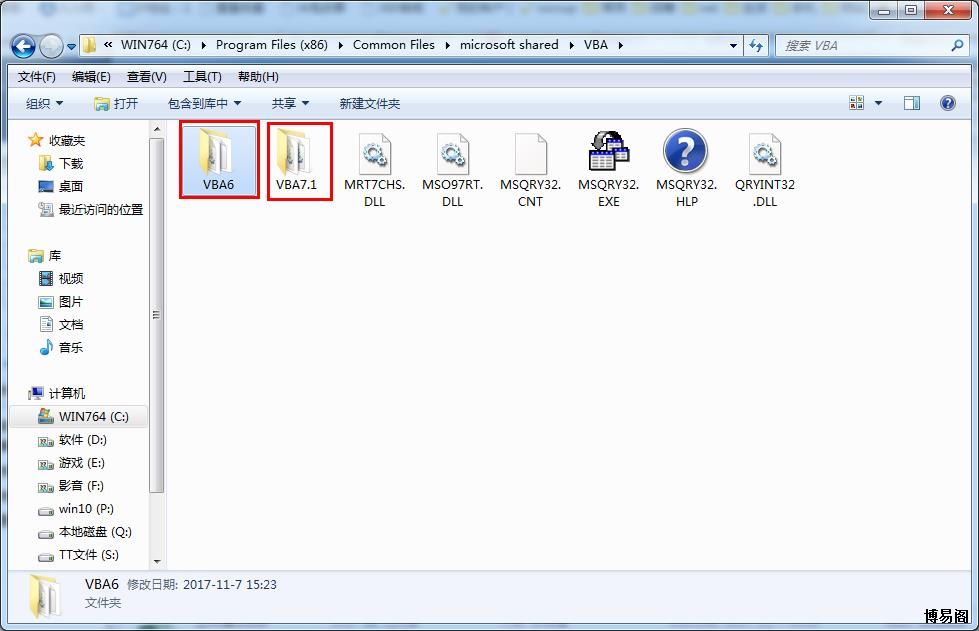979x631 pixels.
Task: Select WIN764 (C:) drive in the sidebar
Action: click(x=93, y=416)
